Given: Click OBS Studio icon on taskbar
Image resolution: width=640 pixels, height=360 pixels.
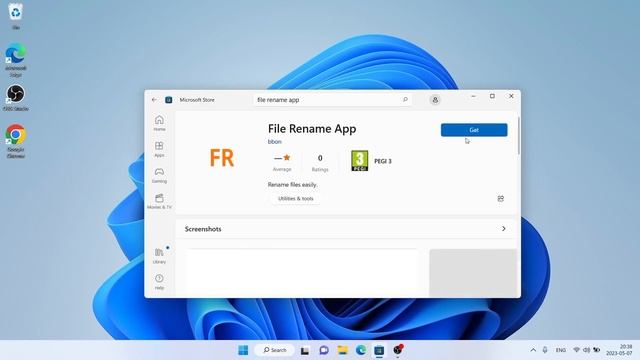Looking at the screenshot, I should (398, 350).
